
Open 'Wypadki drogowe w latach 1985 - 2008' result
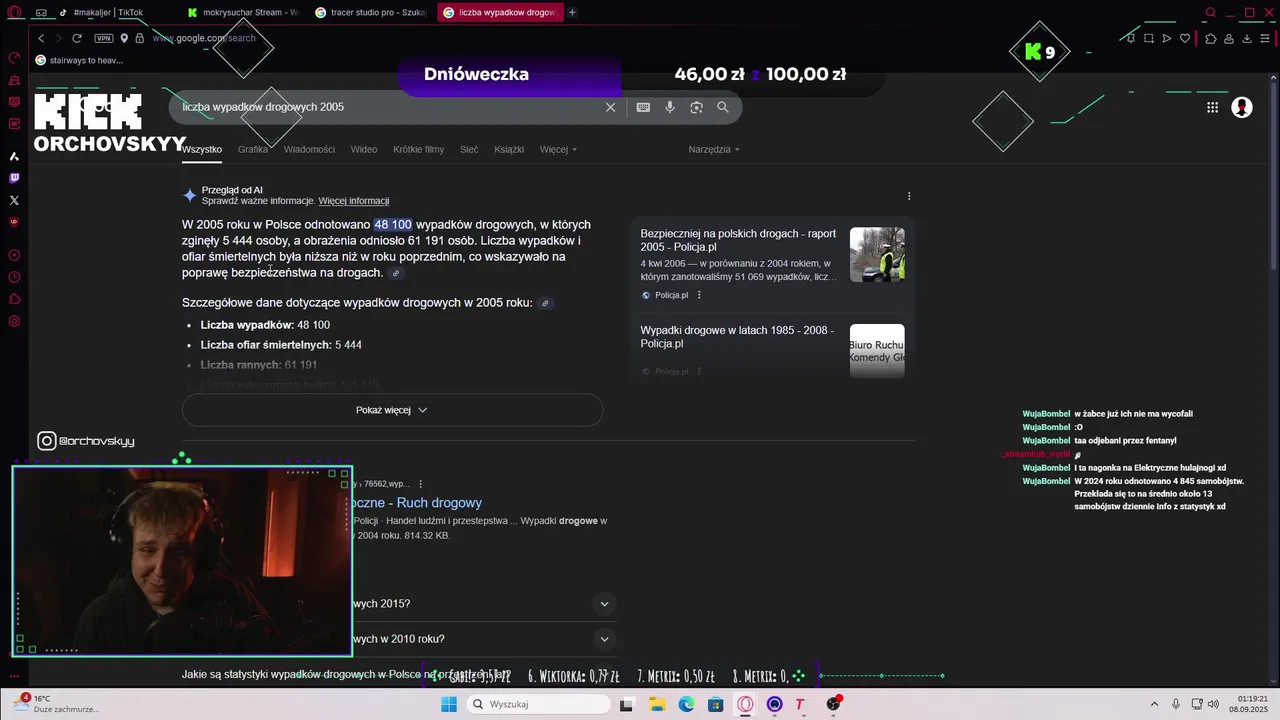click(737, 337)
